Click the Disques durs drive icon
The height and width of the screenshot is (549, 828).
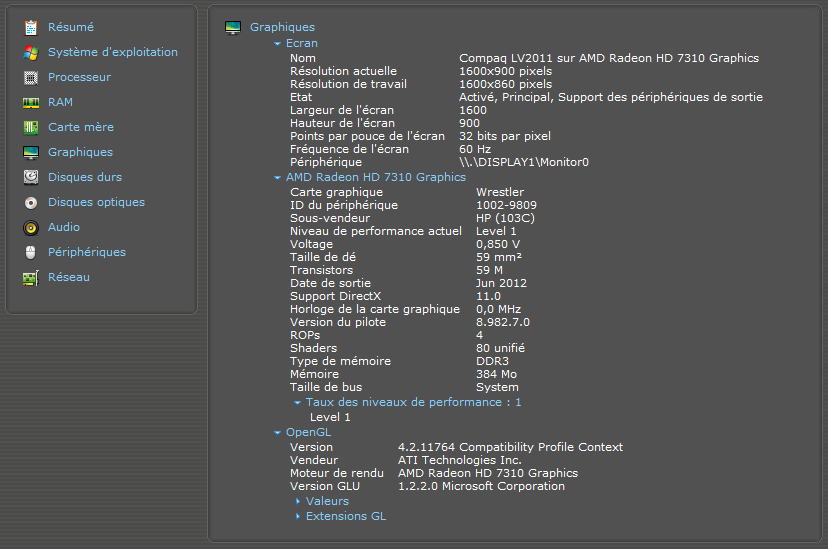click(31, 177)
